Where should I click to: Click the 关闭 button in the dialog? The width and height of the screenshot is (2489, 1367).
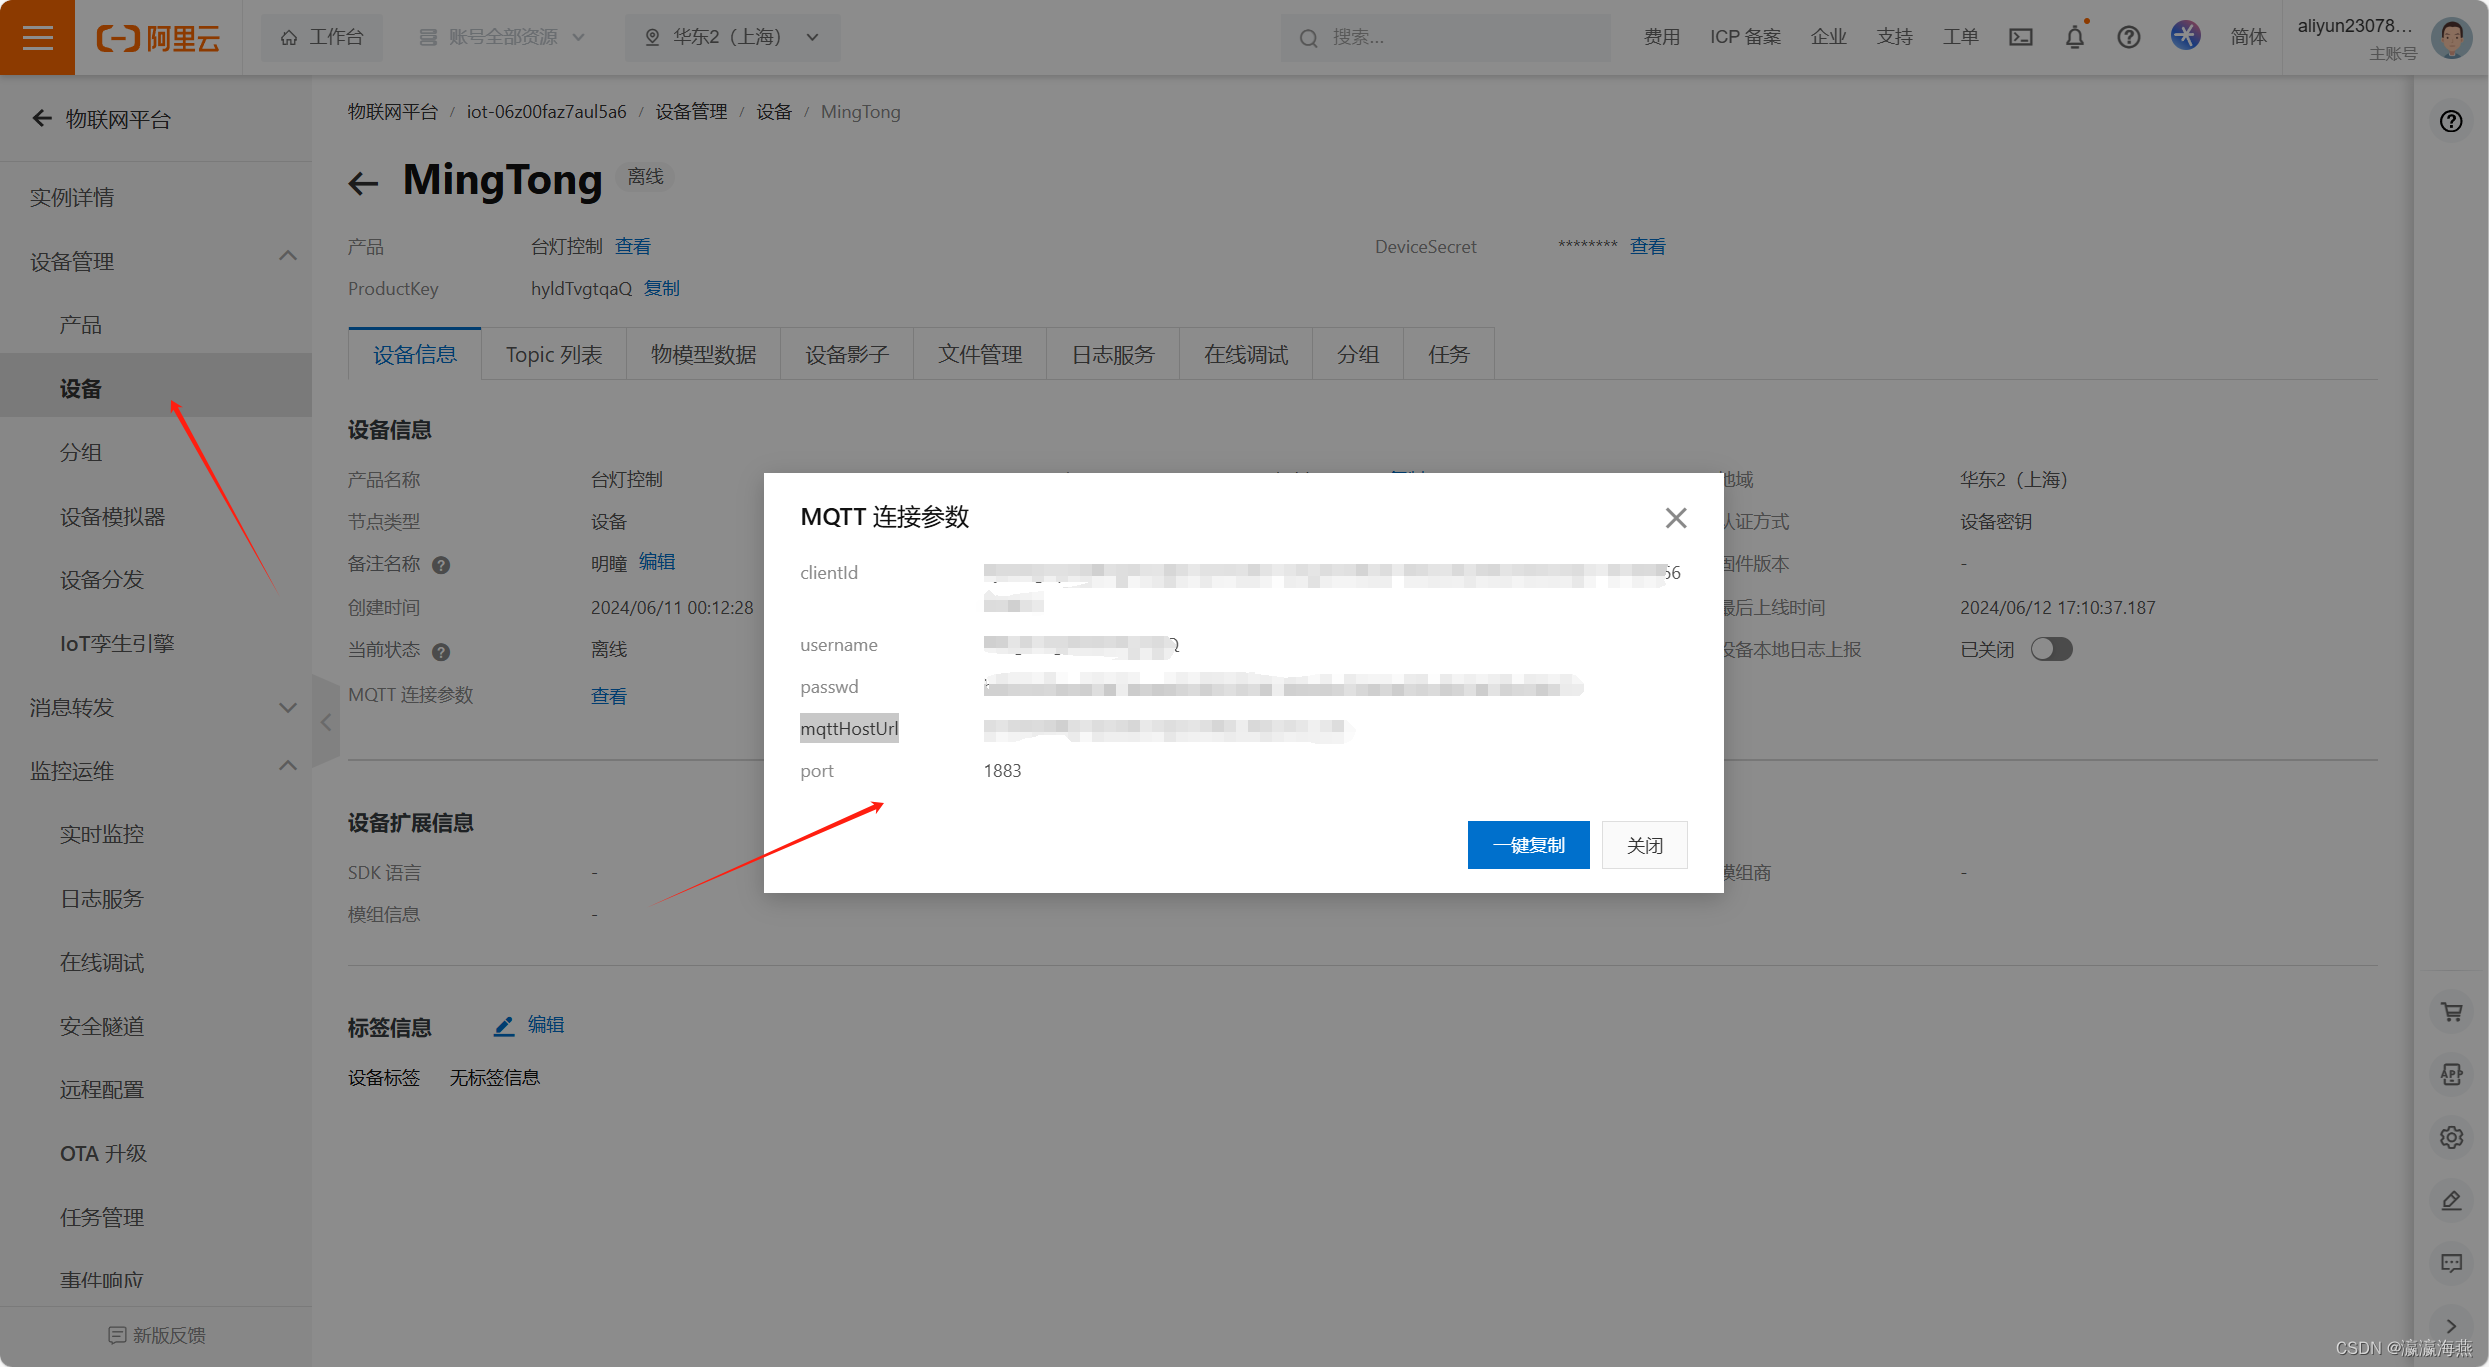(x=1644, y=845)
